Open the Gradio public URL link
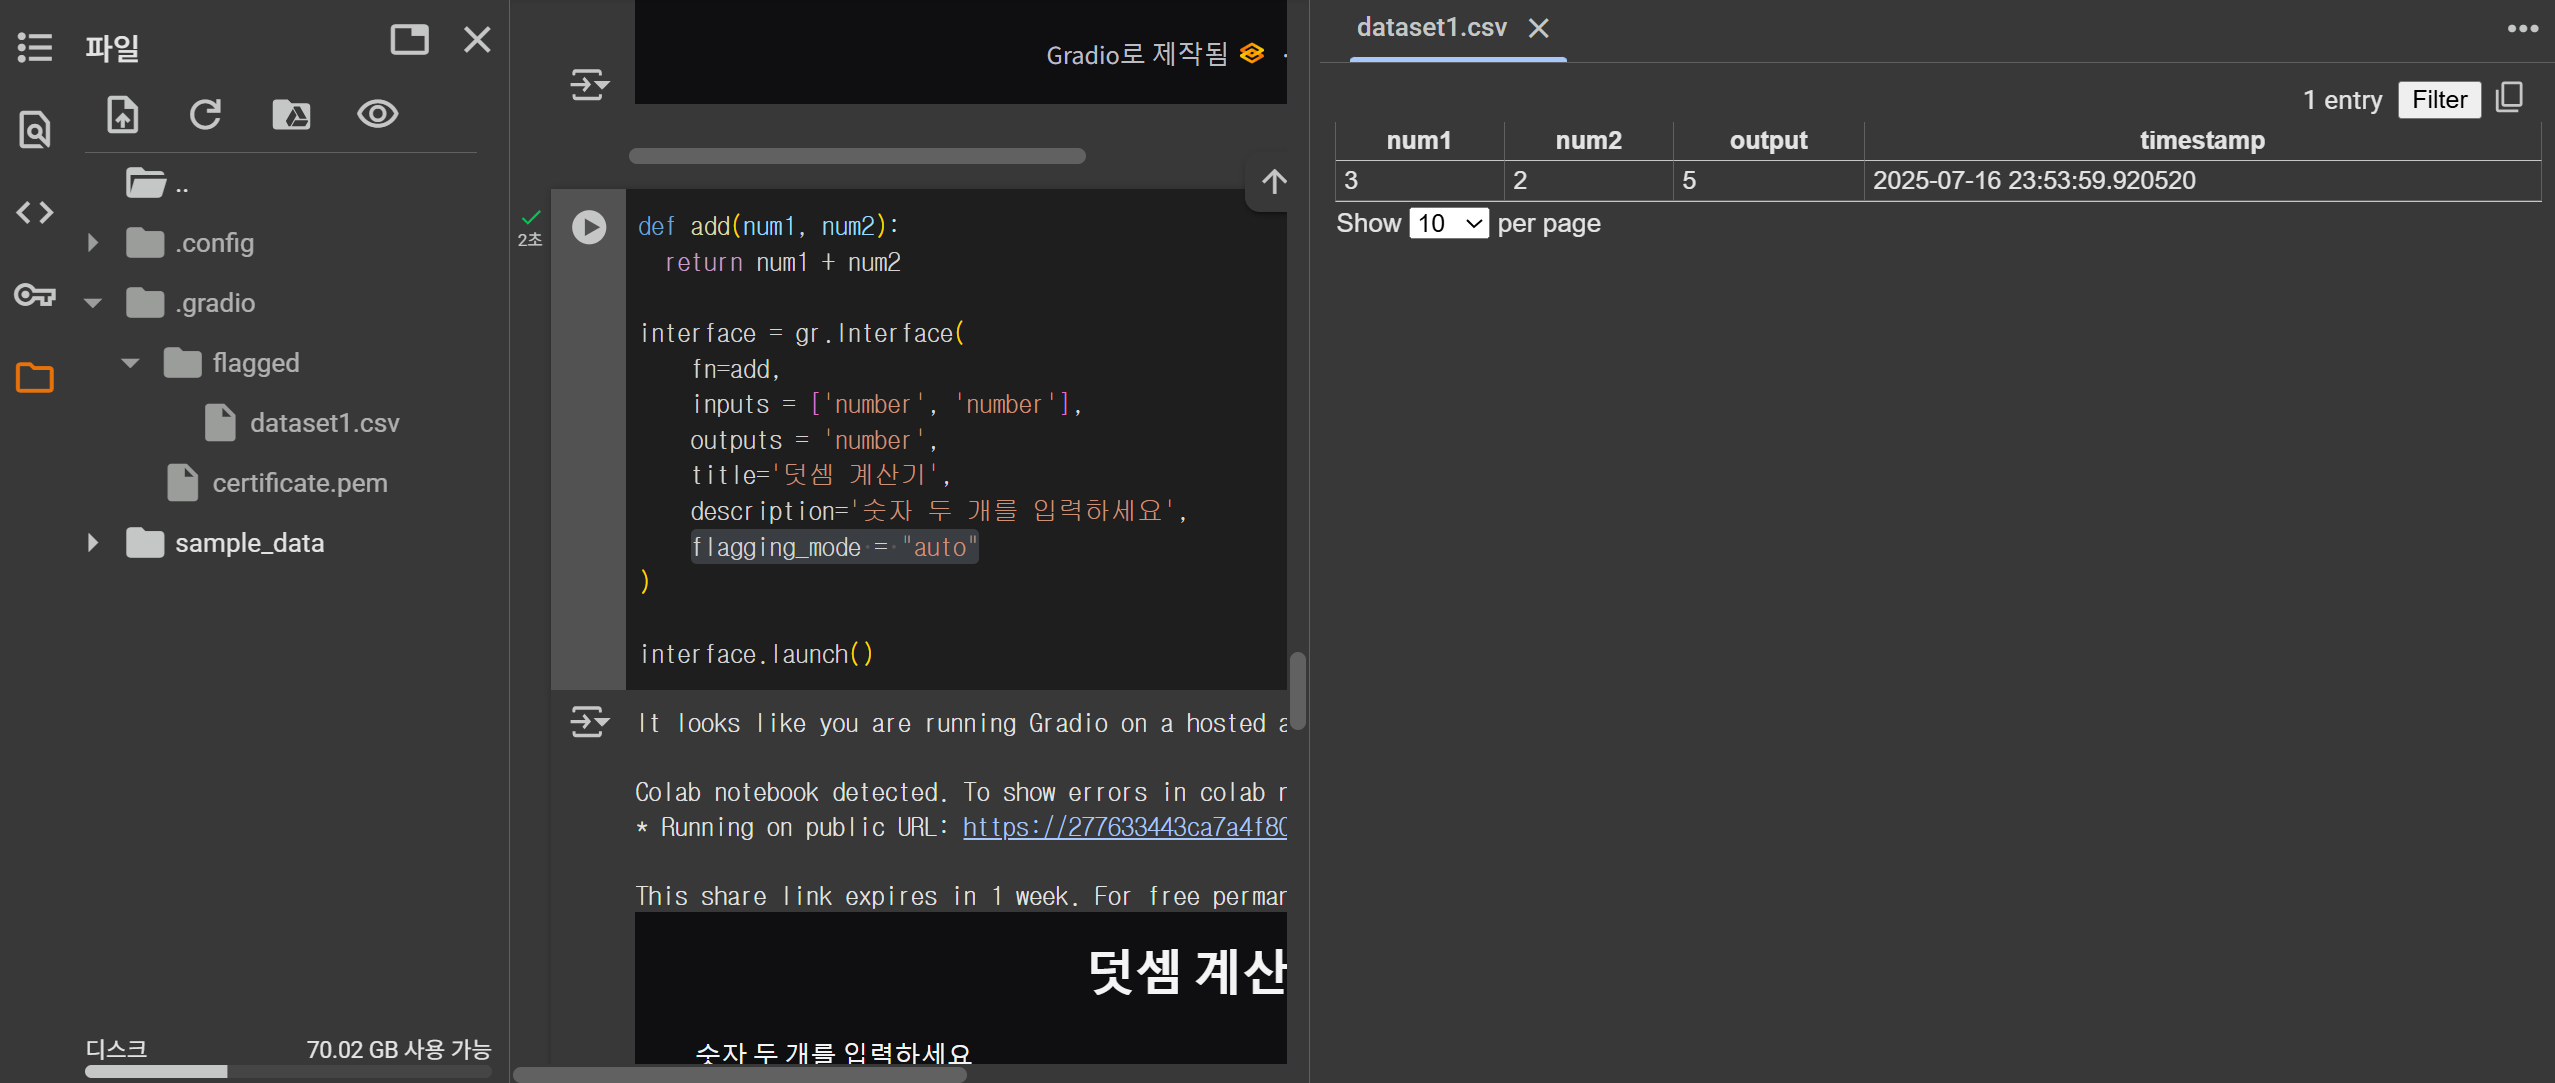The image size is (2555, 1083). [1123, 828]
